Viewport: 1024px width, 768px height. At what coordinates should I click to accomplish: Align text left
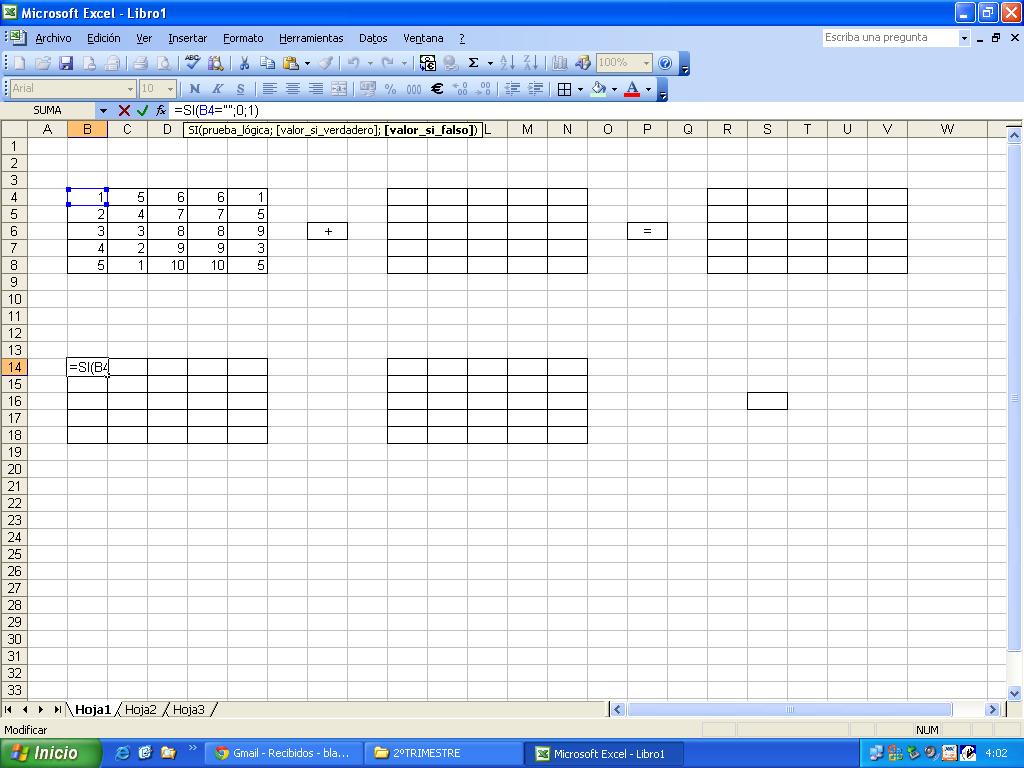(x=269, y=89)
